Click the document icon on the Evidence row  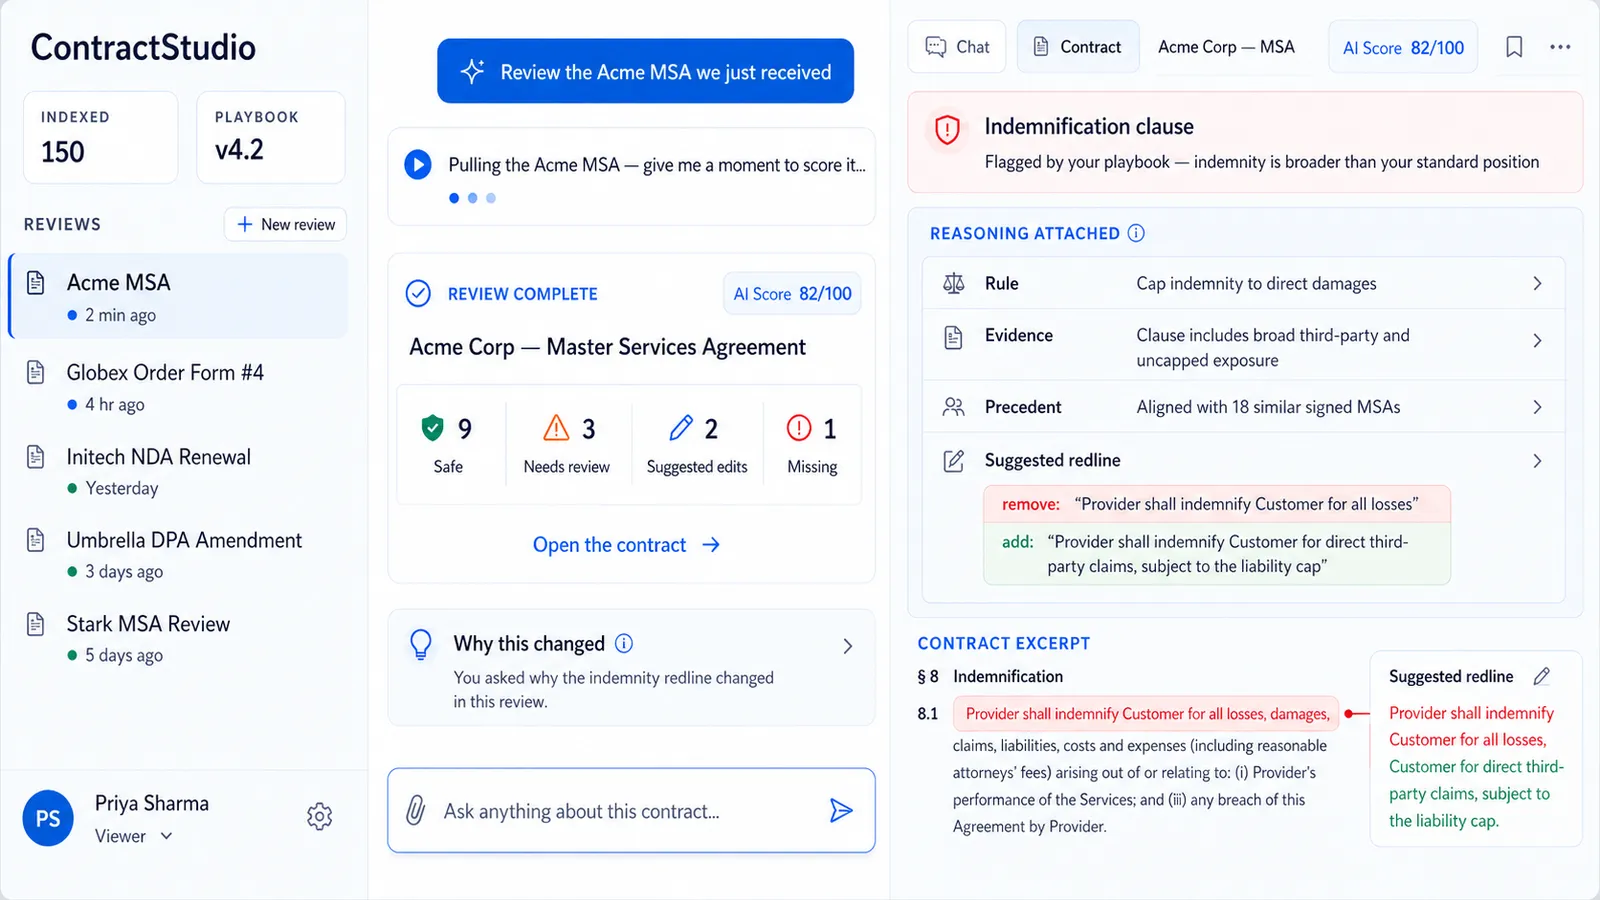point(954,337)
